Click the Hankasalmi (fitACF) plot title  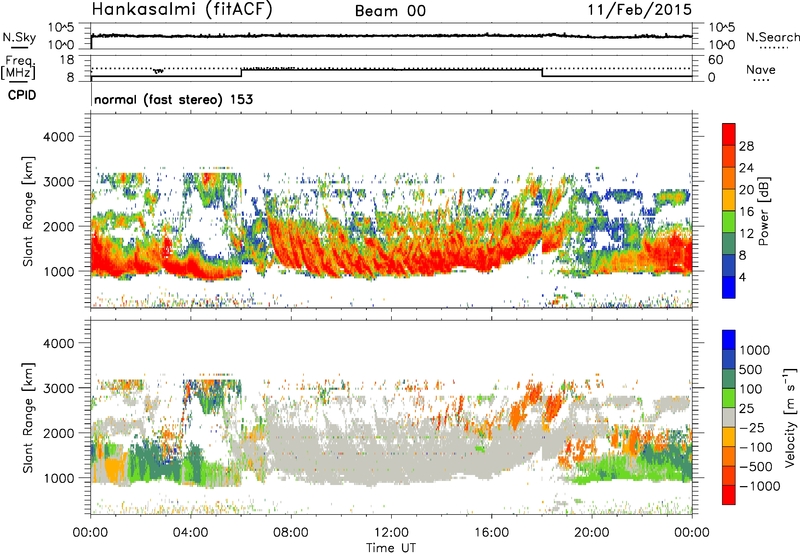click(182, 9)
